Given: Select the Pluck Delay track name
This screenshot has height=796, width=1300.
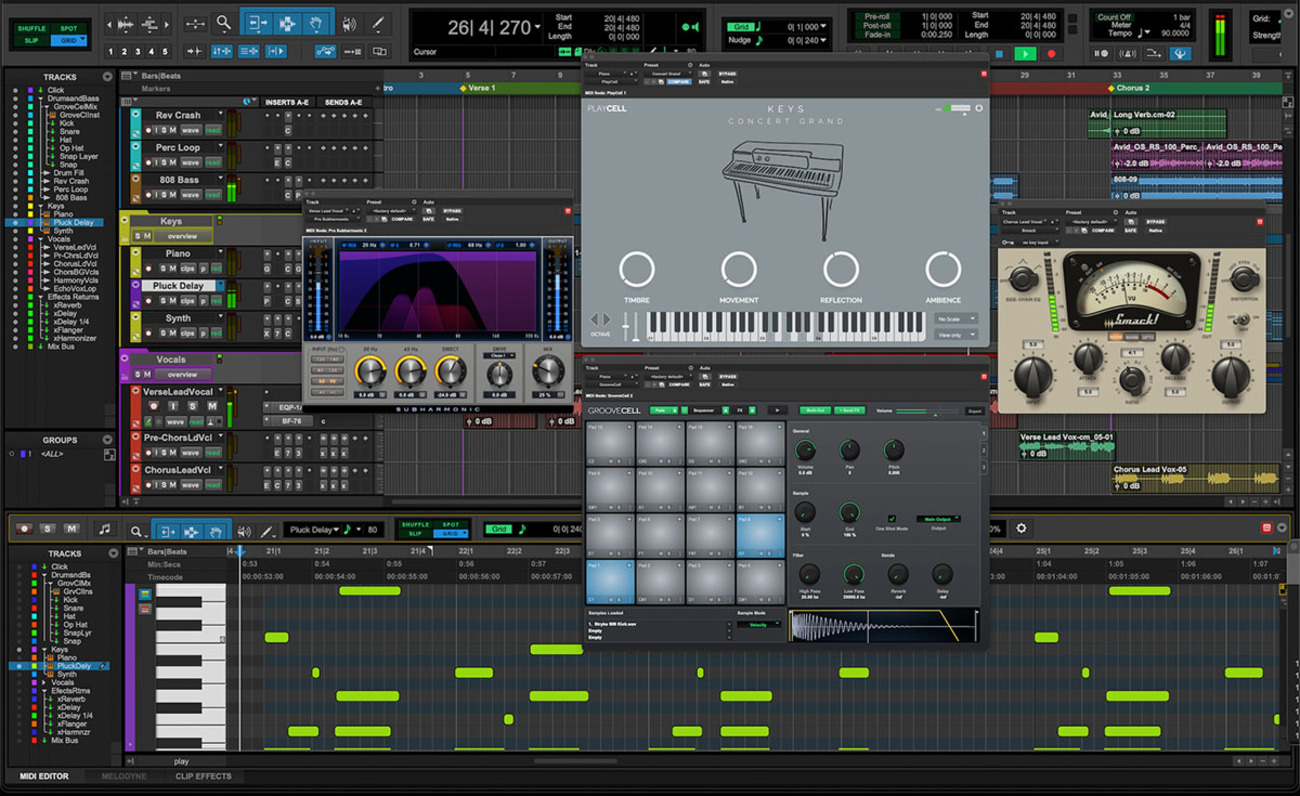Looking at the screenshot, I should coord(178,286).
